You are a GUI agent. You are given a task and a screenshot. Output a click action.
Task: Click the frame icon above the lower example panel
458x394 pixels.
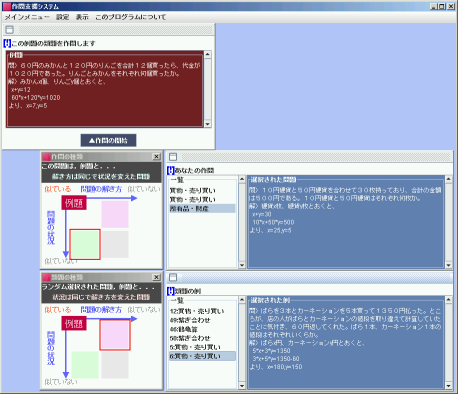tap(173, 277)
